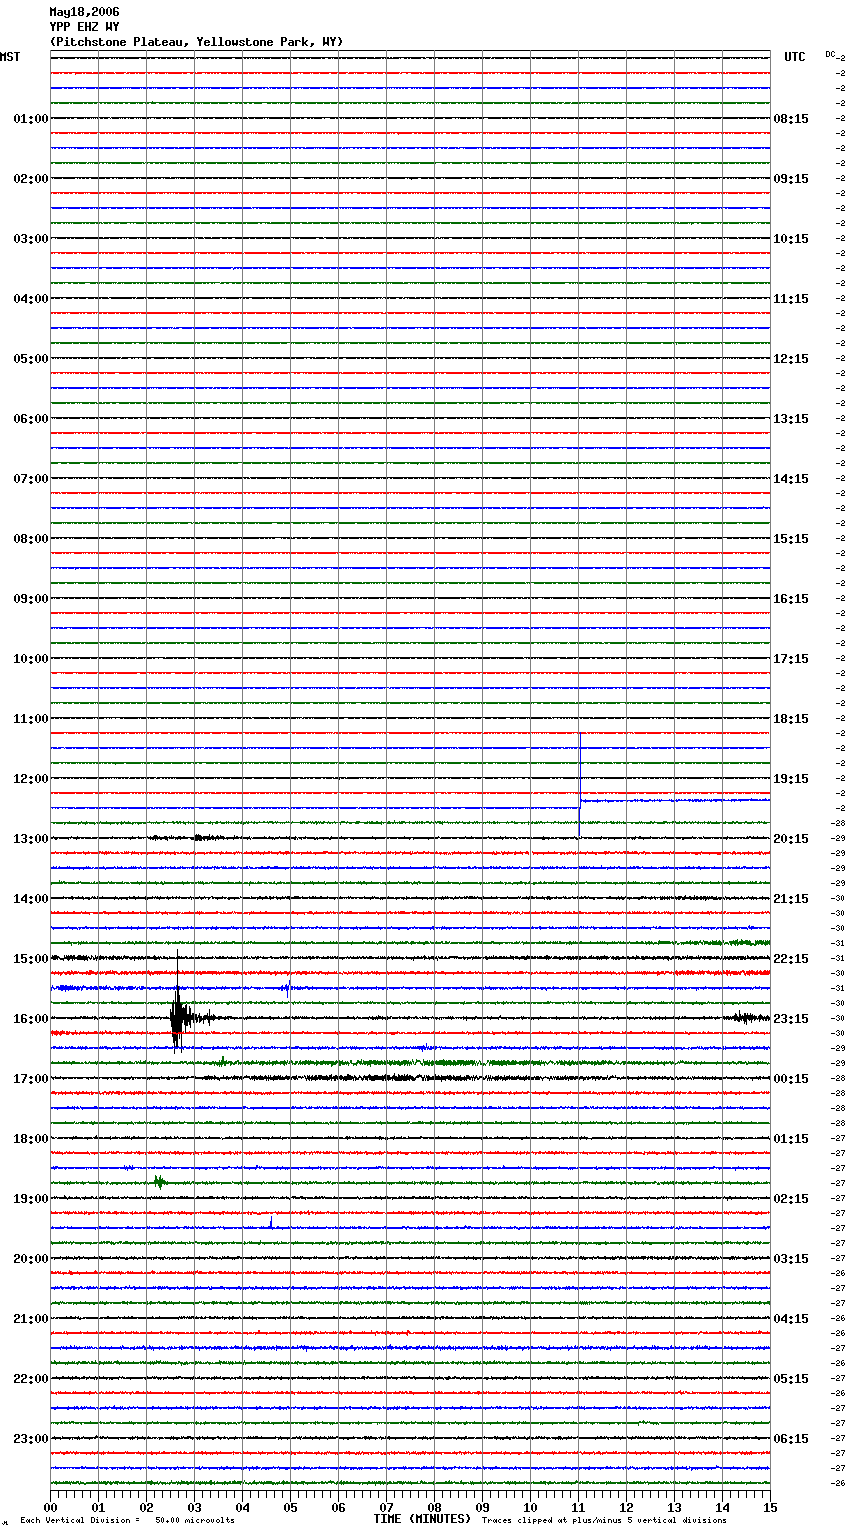850x1534 pixels.
Task: Click the 22:15 UTC time label
Action: [x=791, y=959]
